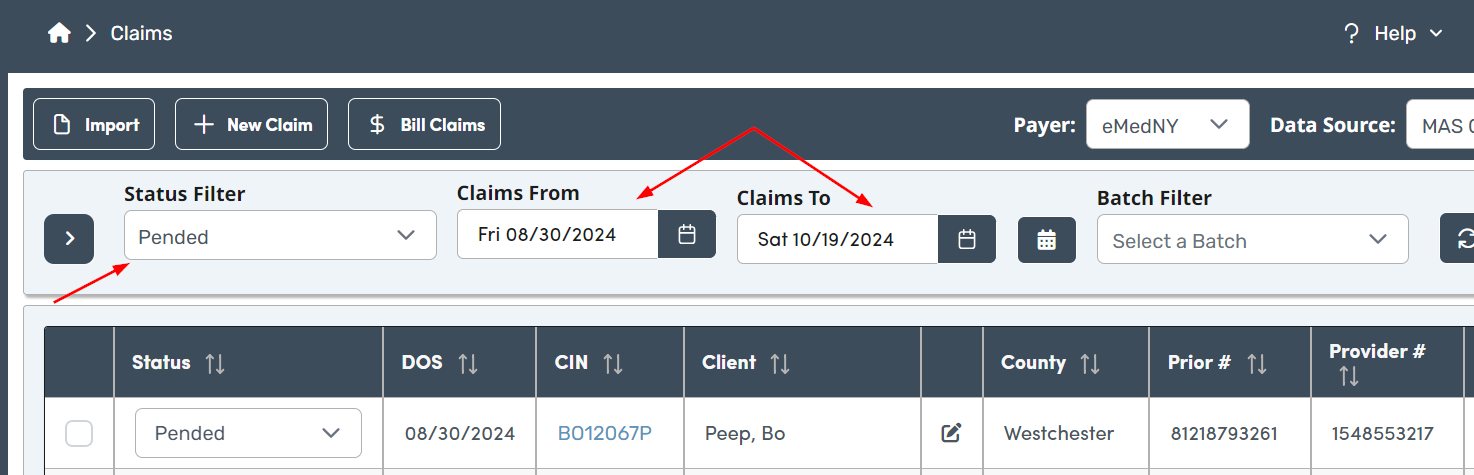
Task: Sort by CIN column arrows
Action: (x=613, y=363)
